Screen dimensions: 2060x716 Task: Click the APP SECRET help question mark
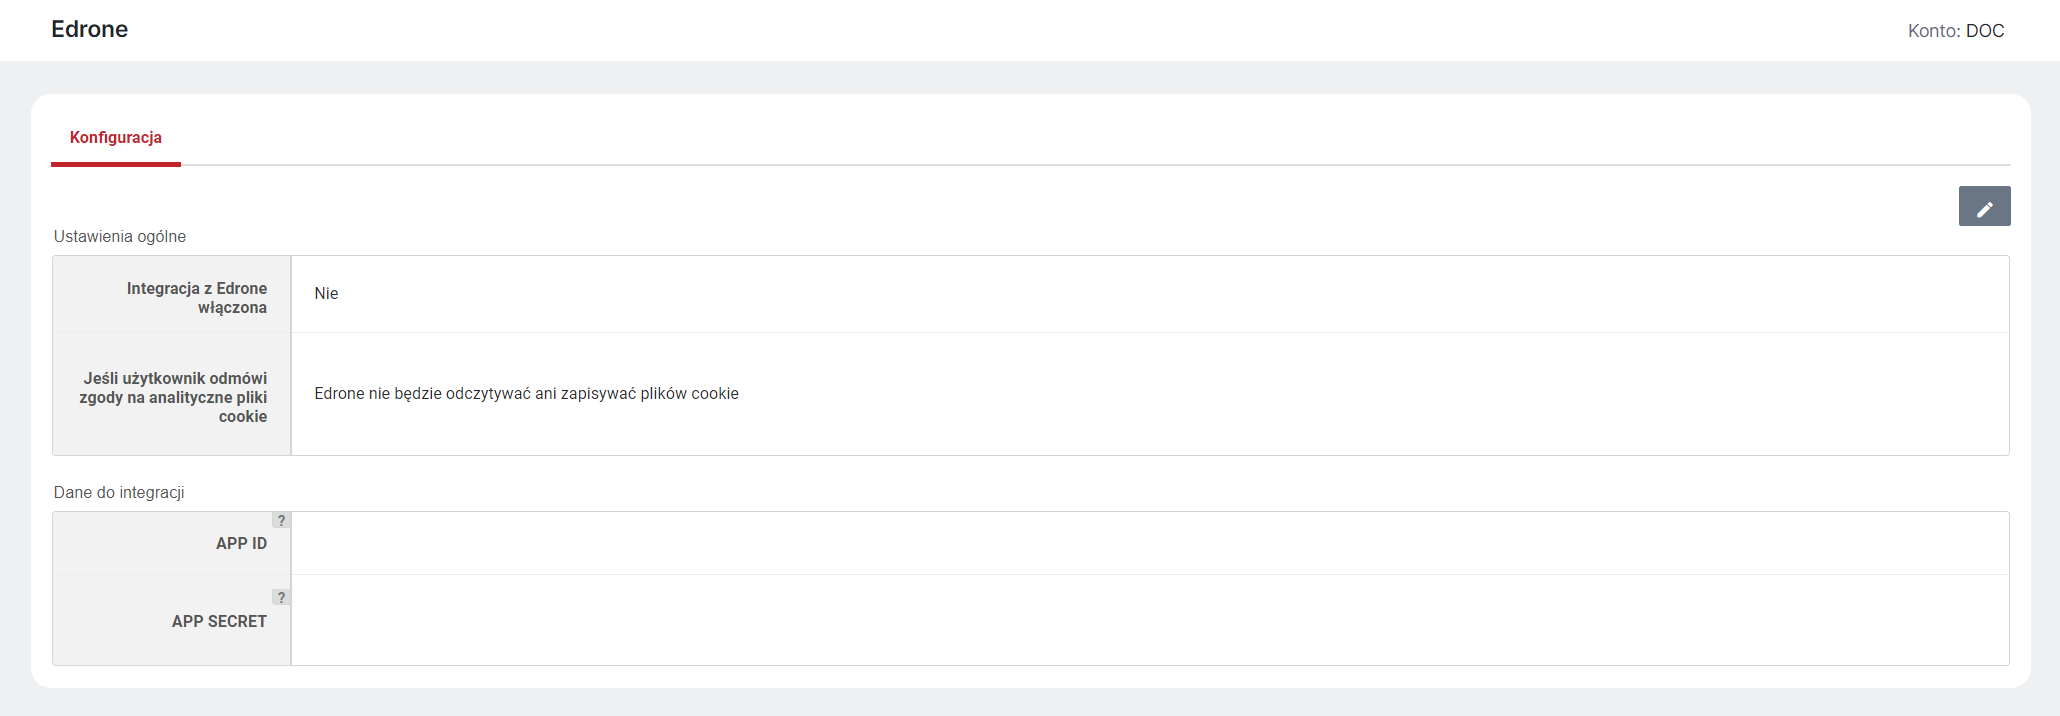pos(281,597)
